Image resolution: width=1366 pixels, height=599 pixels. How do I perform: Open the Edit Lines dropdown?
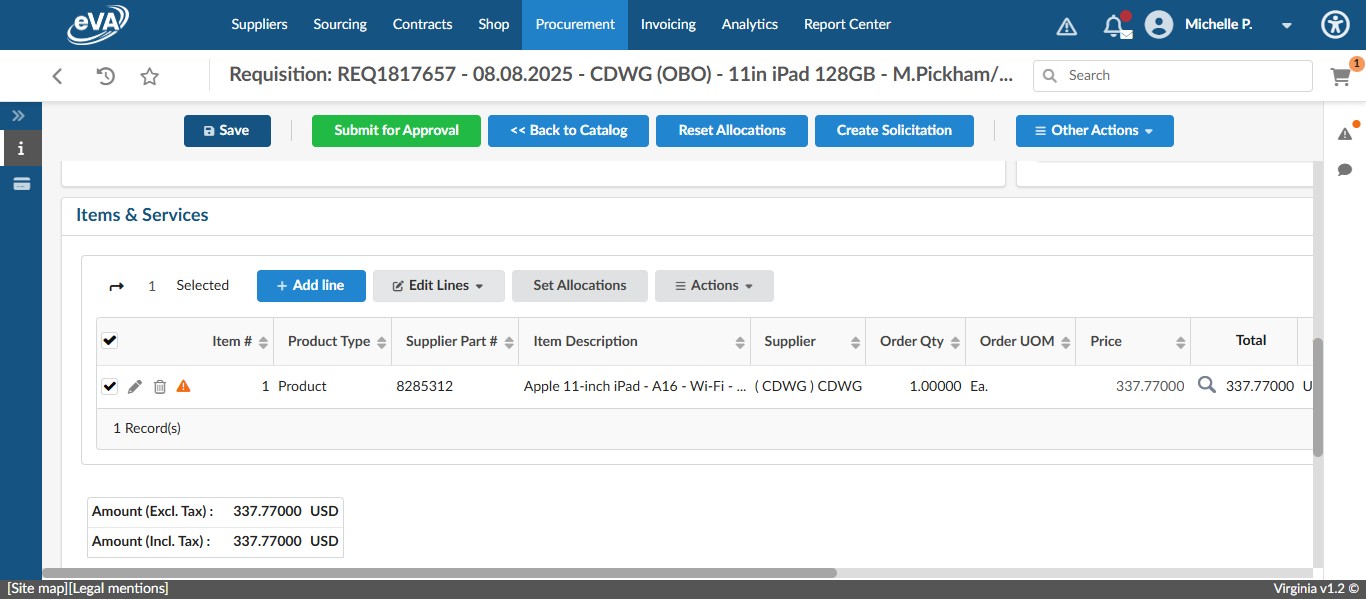coord(438,286)
